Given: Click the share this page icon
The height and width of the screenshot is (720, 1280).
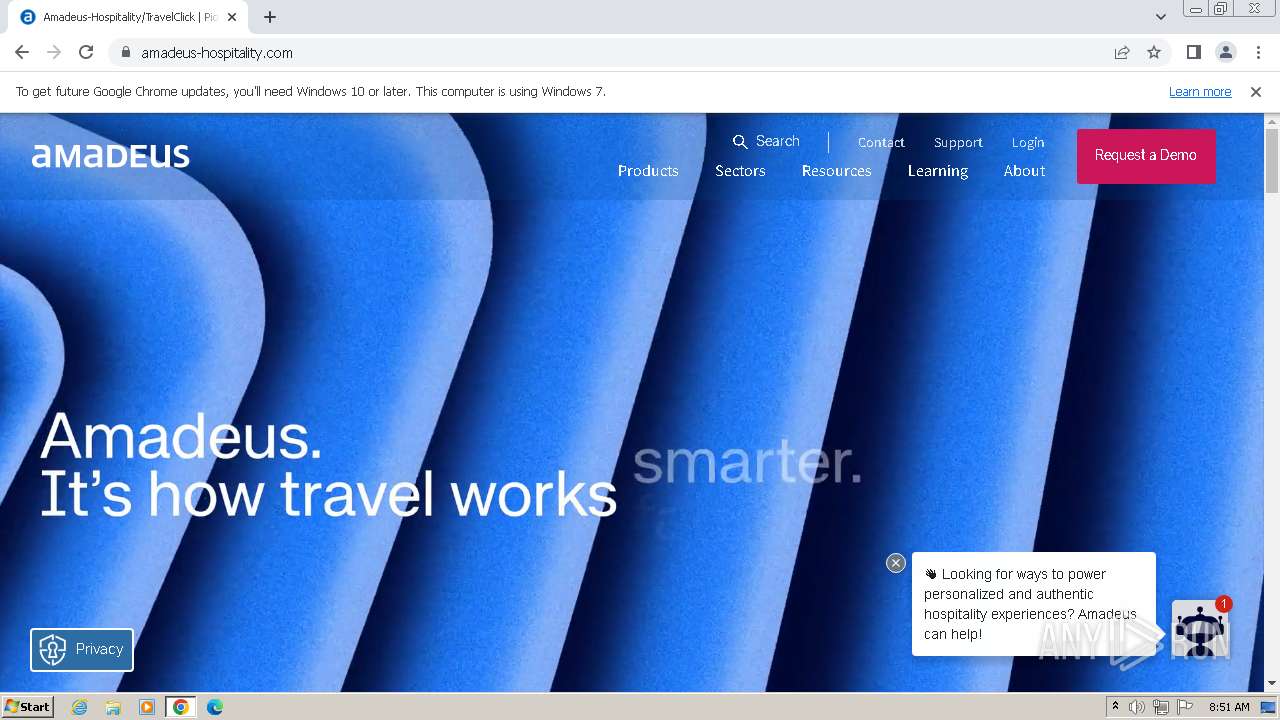Looking at the screenshot, I should (1122, 52).
